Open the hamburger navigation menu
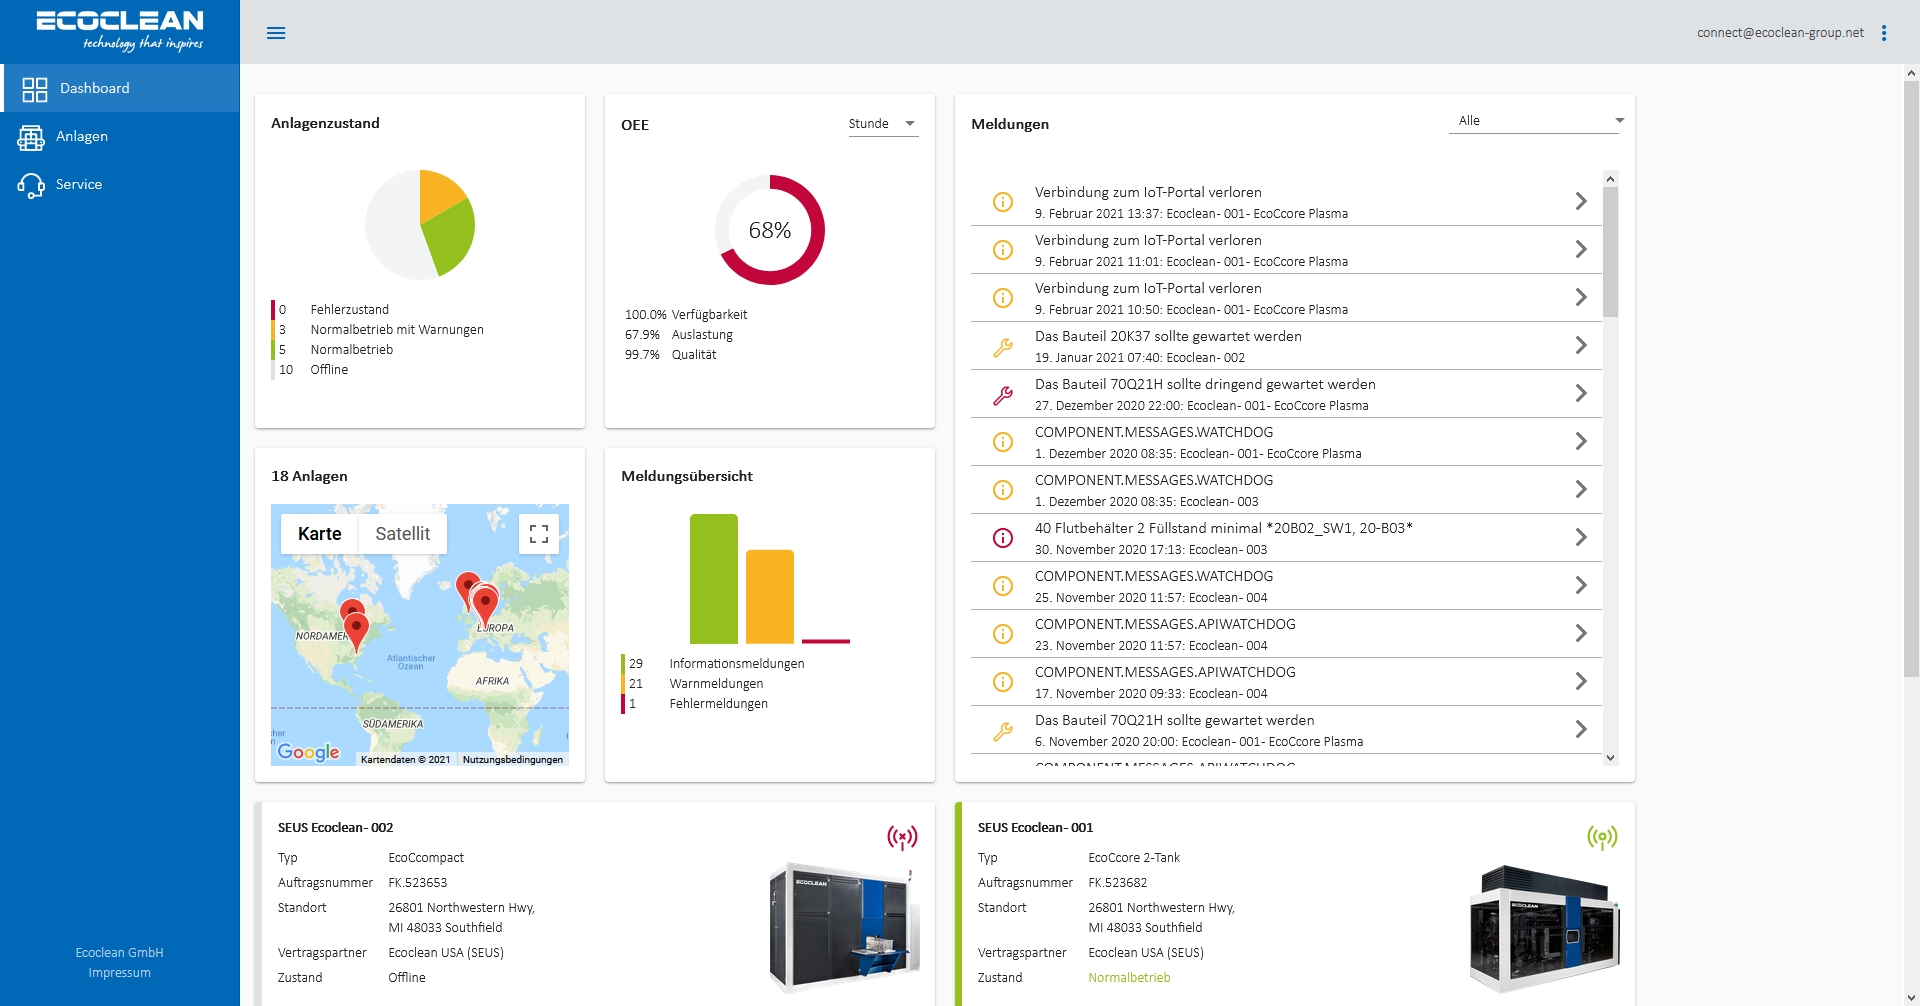Viewport: 1920px width, 1006px height. point(276,33)
